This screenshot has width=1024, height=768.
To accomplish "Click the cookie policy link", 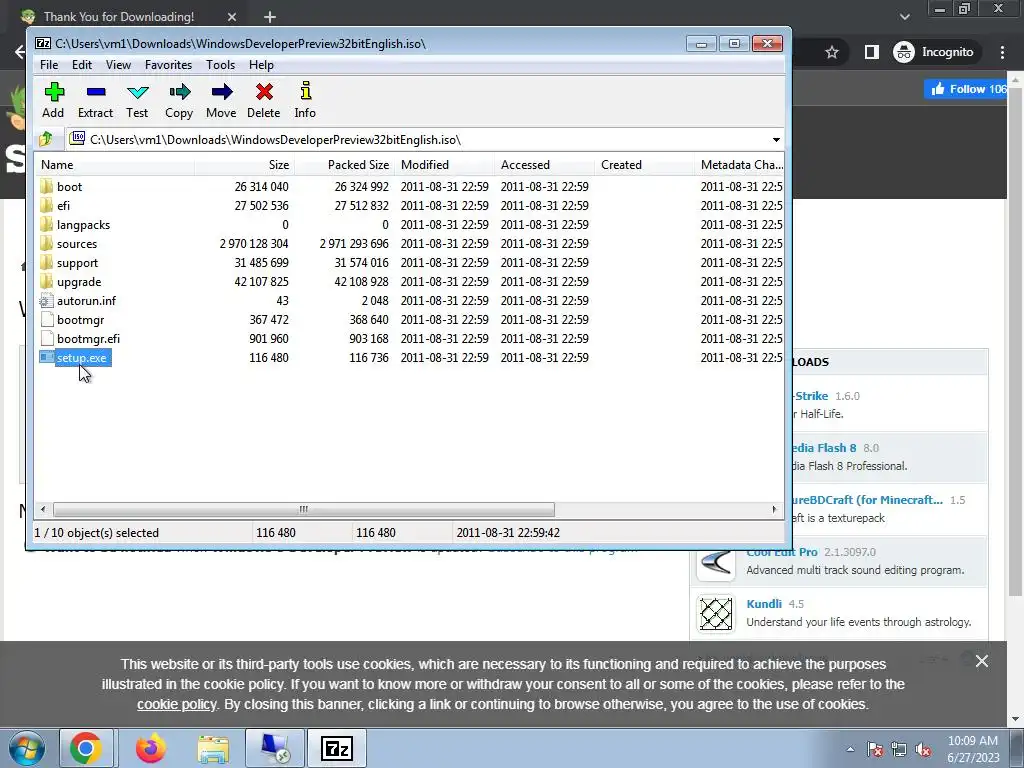I will click(176, 705).
